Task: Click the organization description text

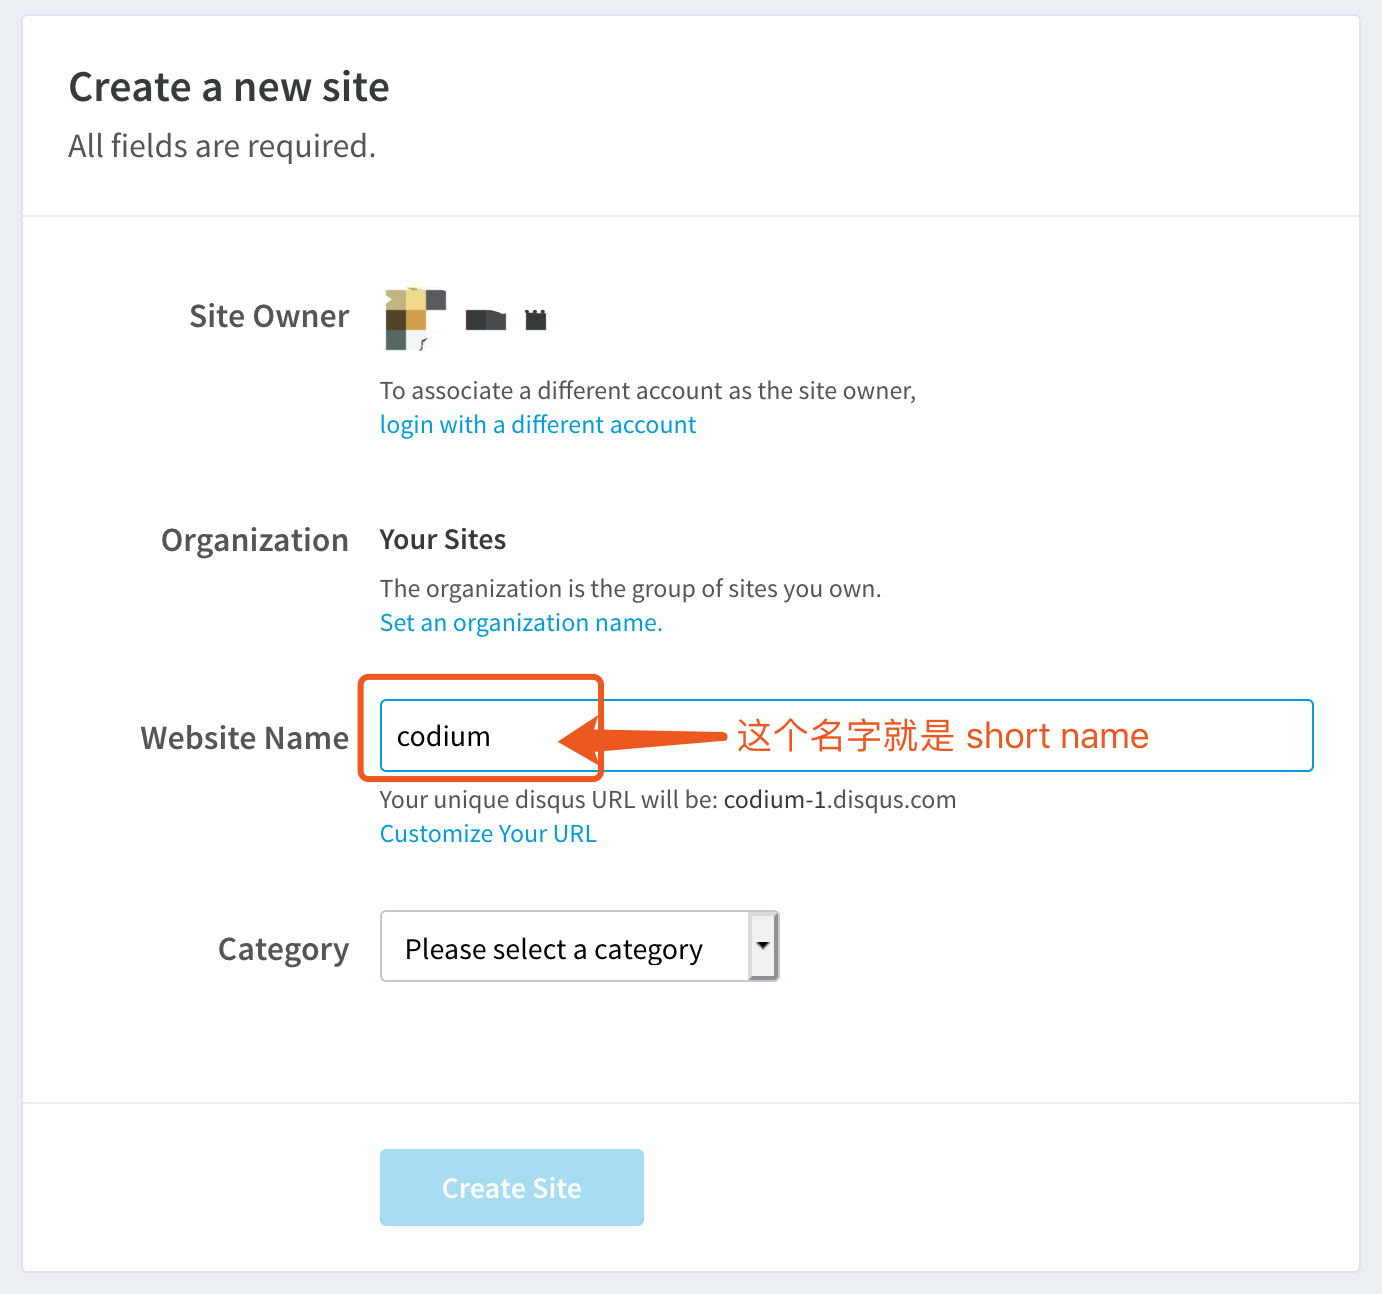Action: [x=630, y=589]
